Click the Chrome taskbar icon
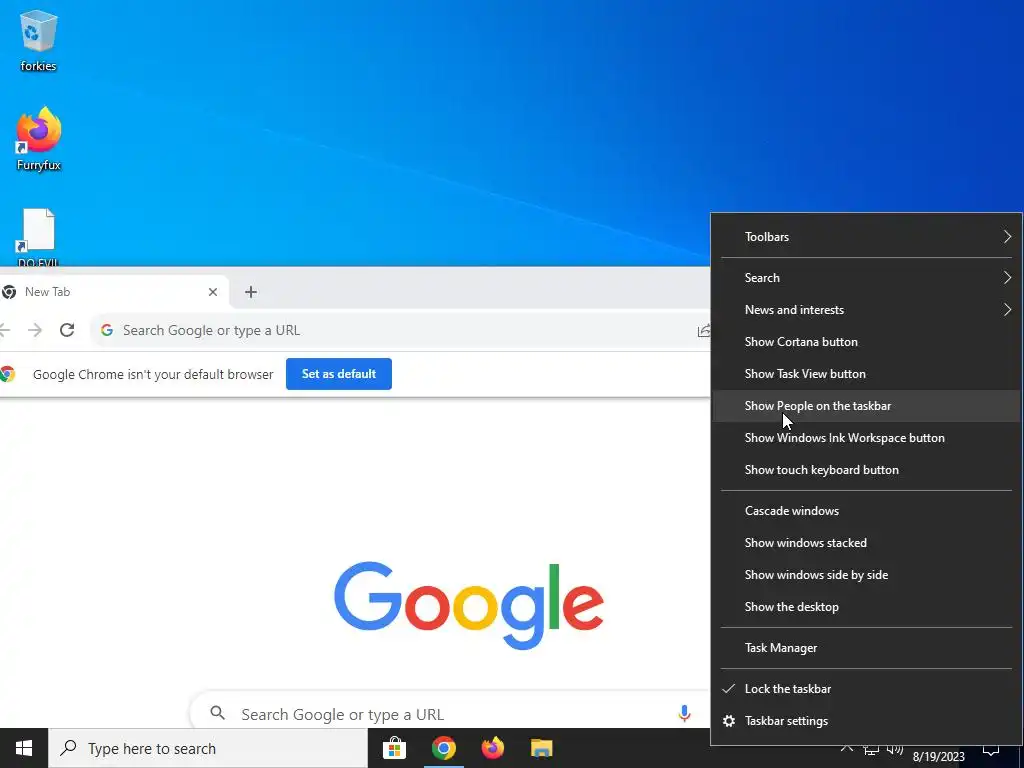The height and width of the screenshot is (768, 1024). click(443, 748)
